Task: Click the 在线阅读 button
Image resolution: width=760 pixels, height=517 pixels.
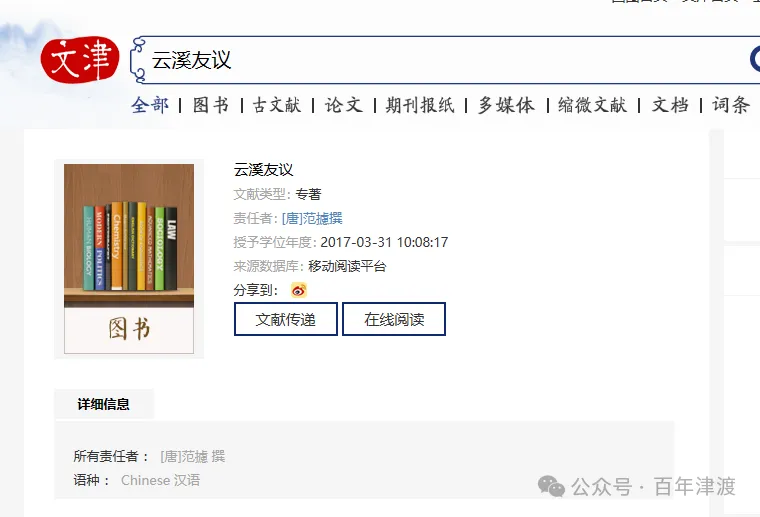Action: tap(394, 319)
